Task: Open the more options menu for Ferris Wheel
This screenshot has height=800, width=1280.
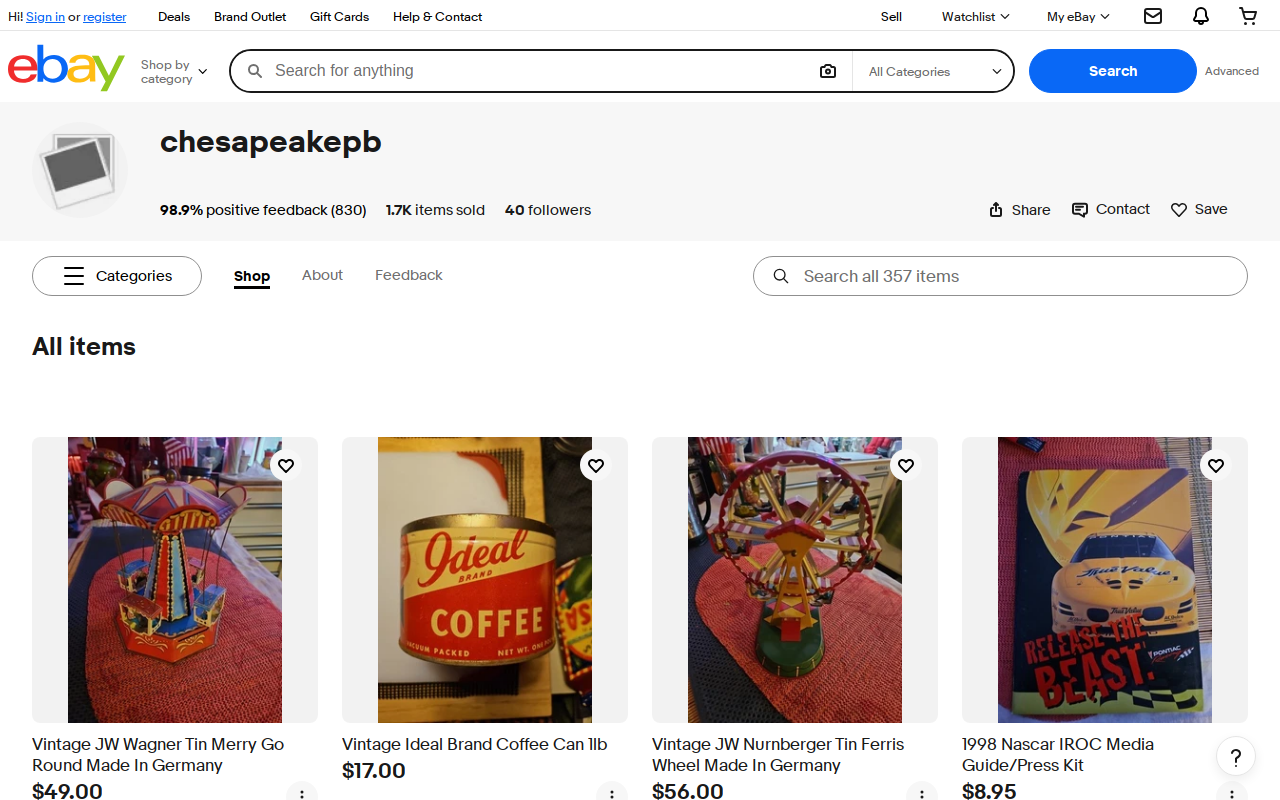Action: click(x=921, y=793)
